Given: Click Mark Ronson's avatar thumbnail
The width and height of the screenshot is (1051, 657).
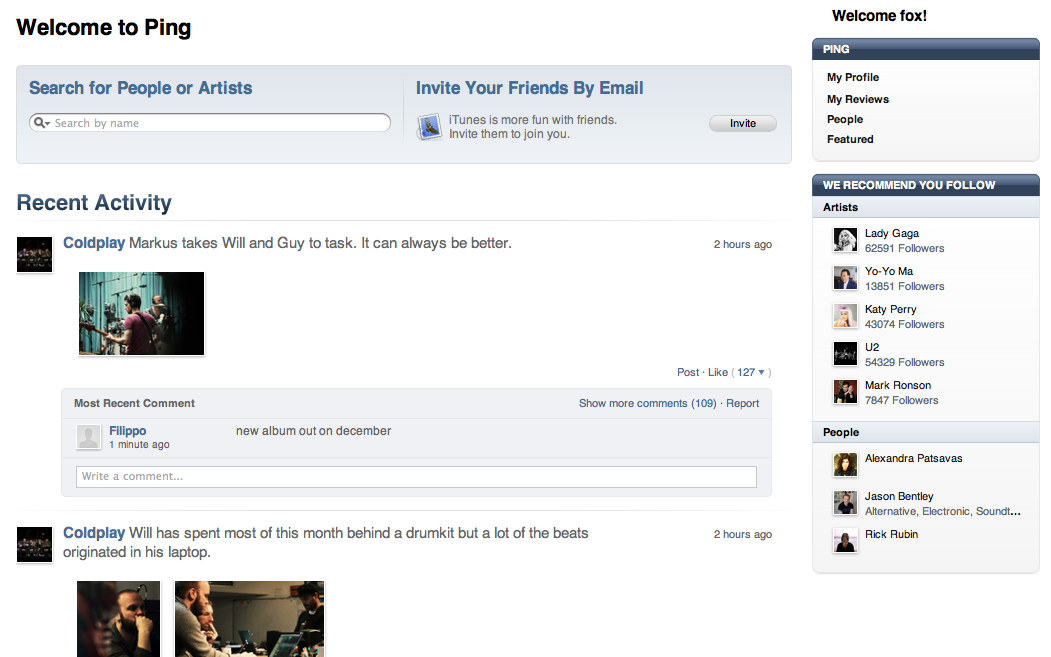Looking at the screenshot, I should 845,392.
